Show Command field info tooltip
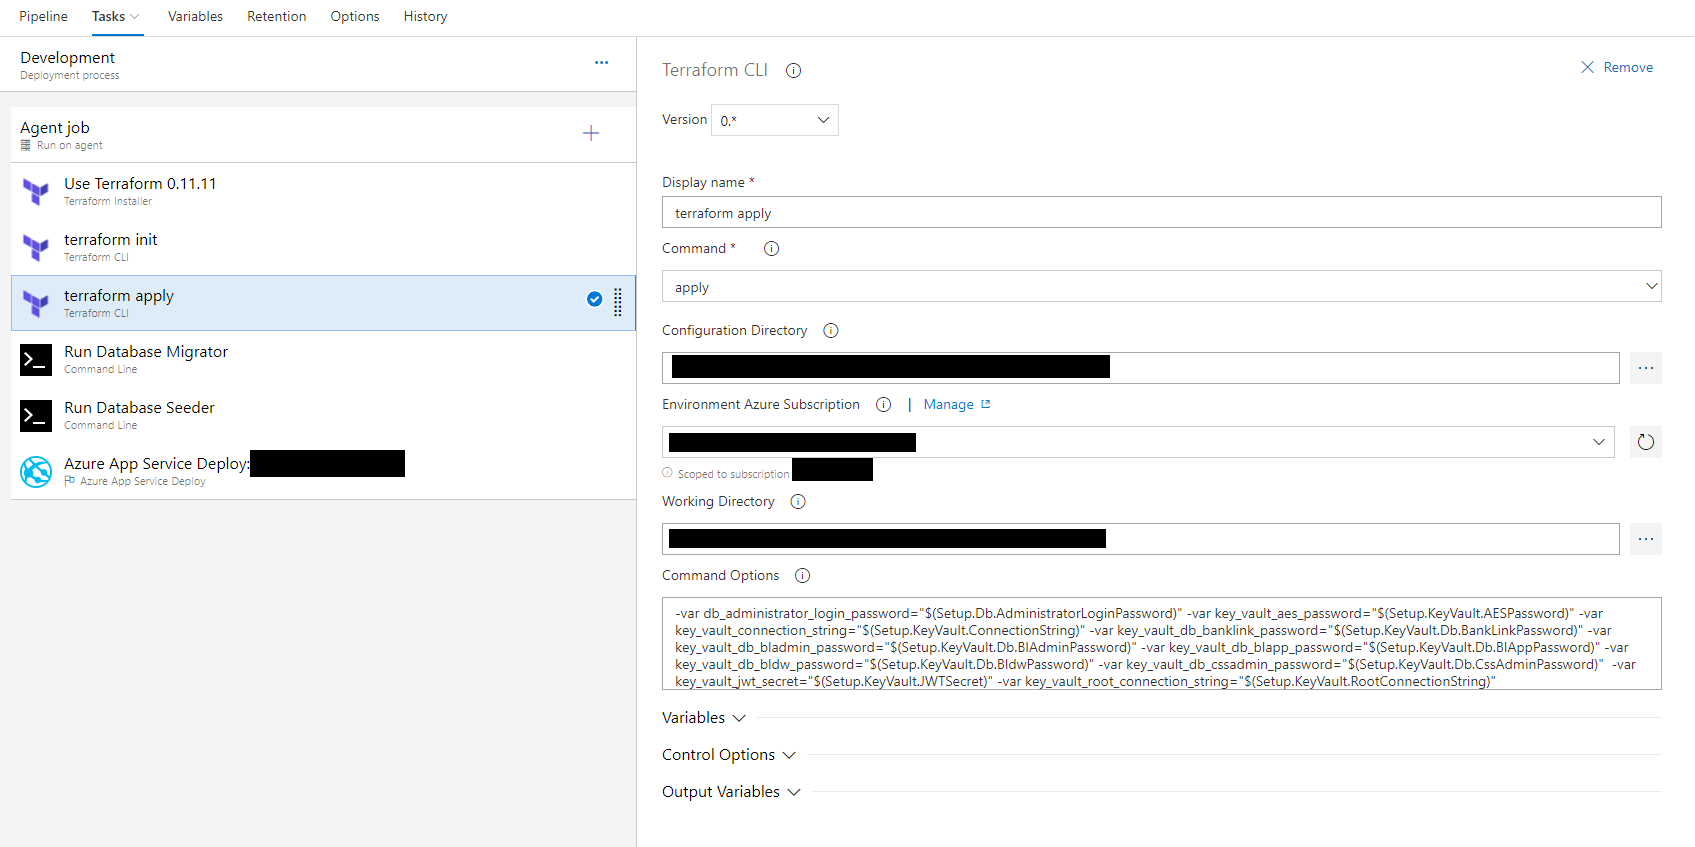1695x847 pixels. tap(771, 248)
